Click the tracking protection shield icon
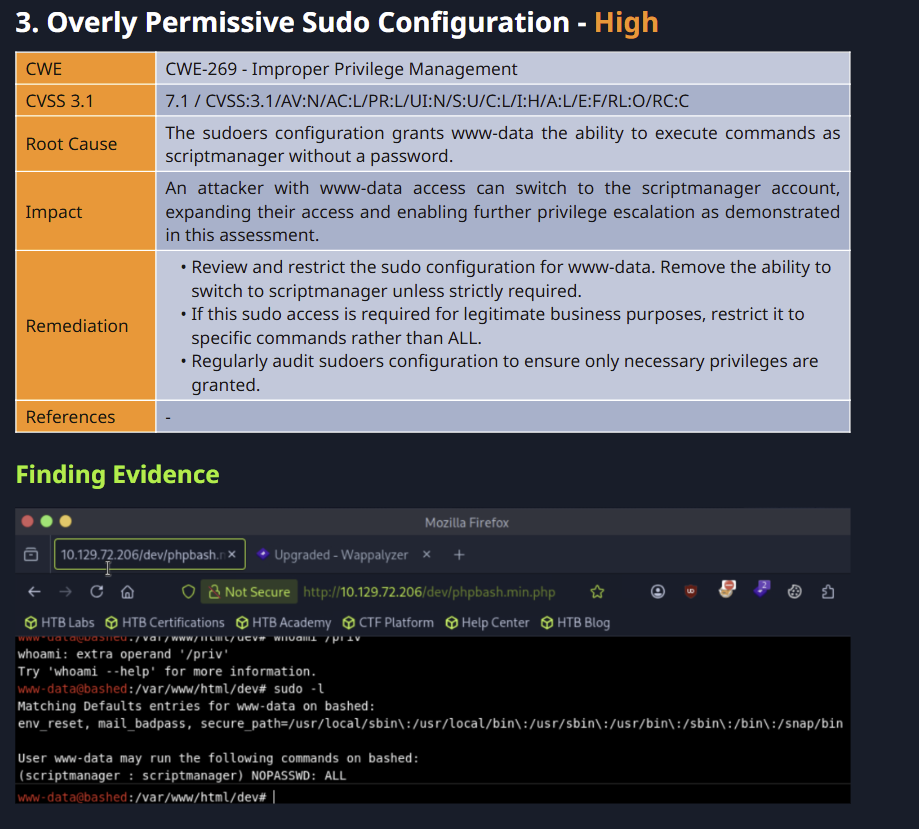 (188, 592)
